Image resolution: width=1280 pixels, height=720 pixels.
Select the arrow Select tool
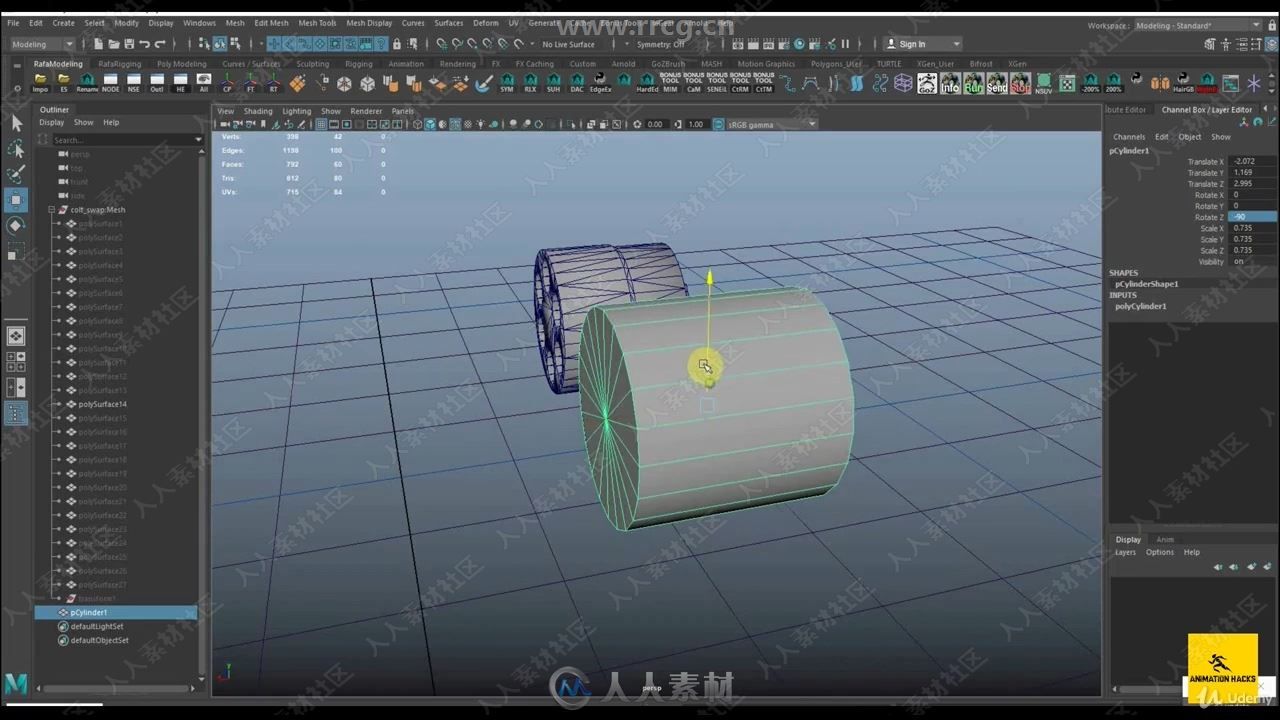click(16, 123)
